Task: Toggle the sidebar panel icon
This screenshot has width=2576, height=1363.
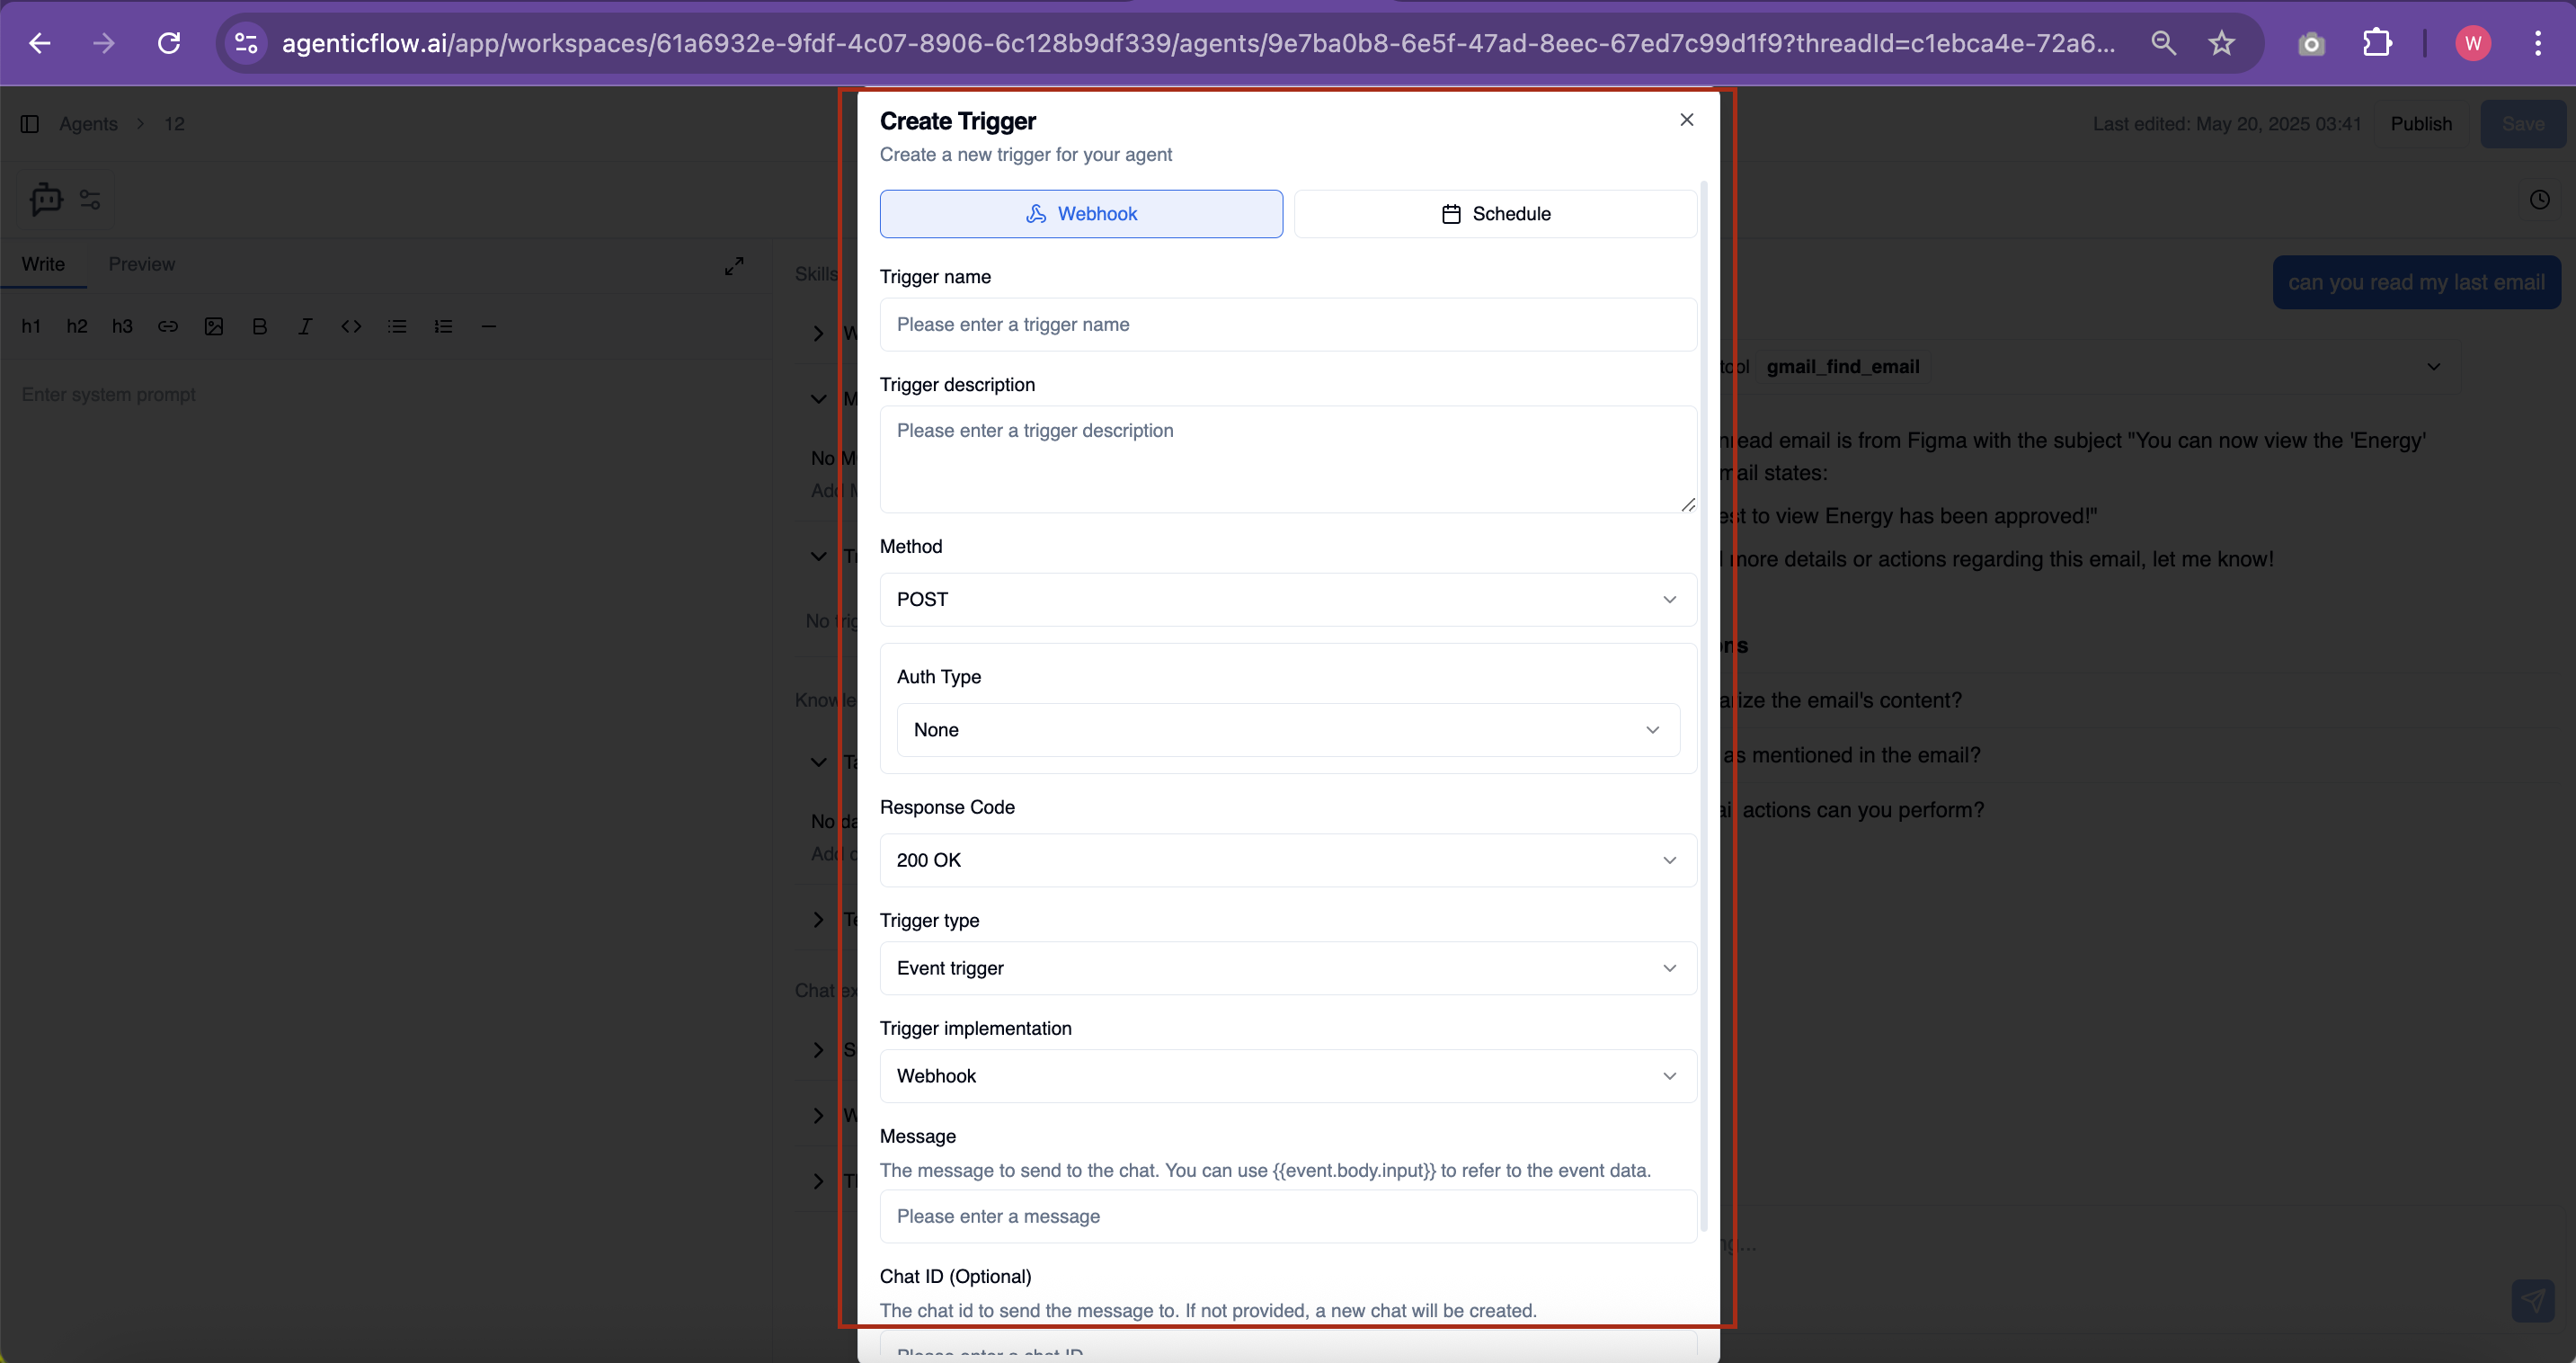Action: tap(30, 124)
